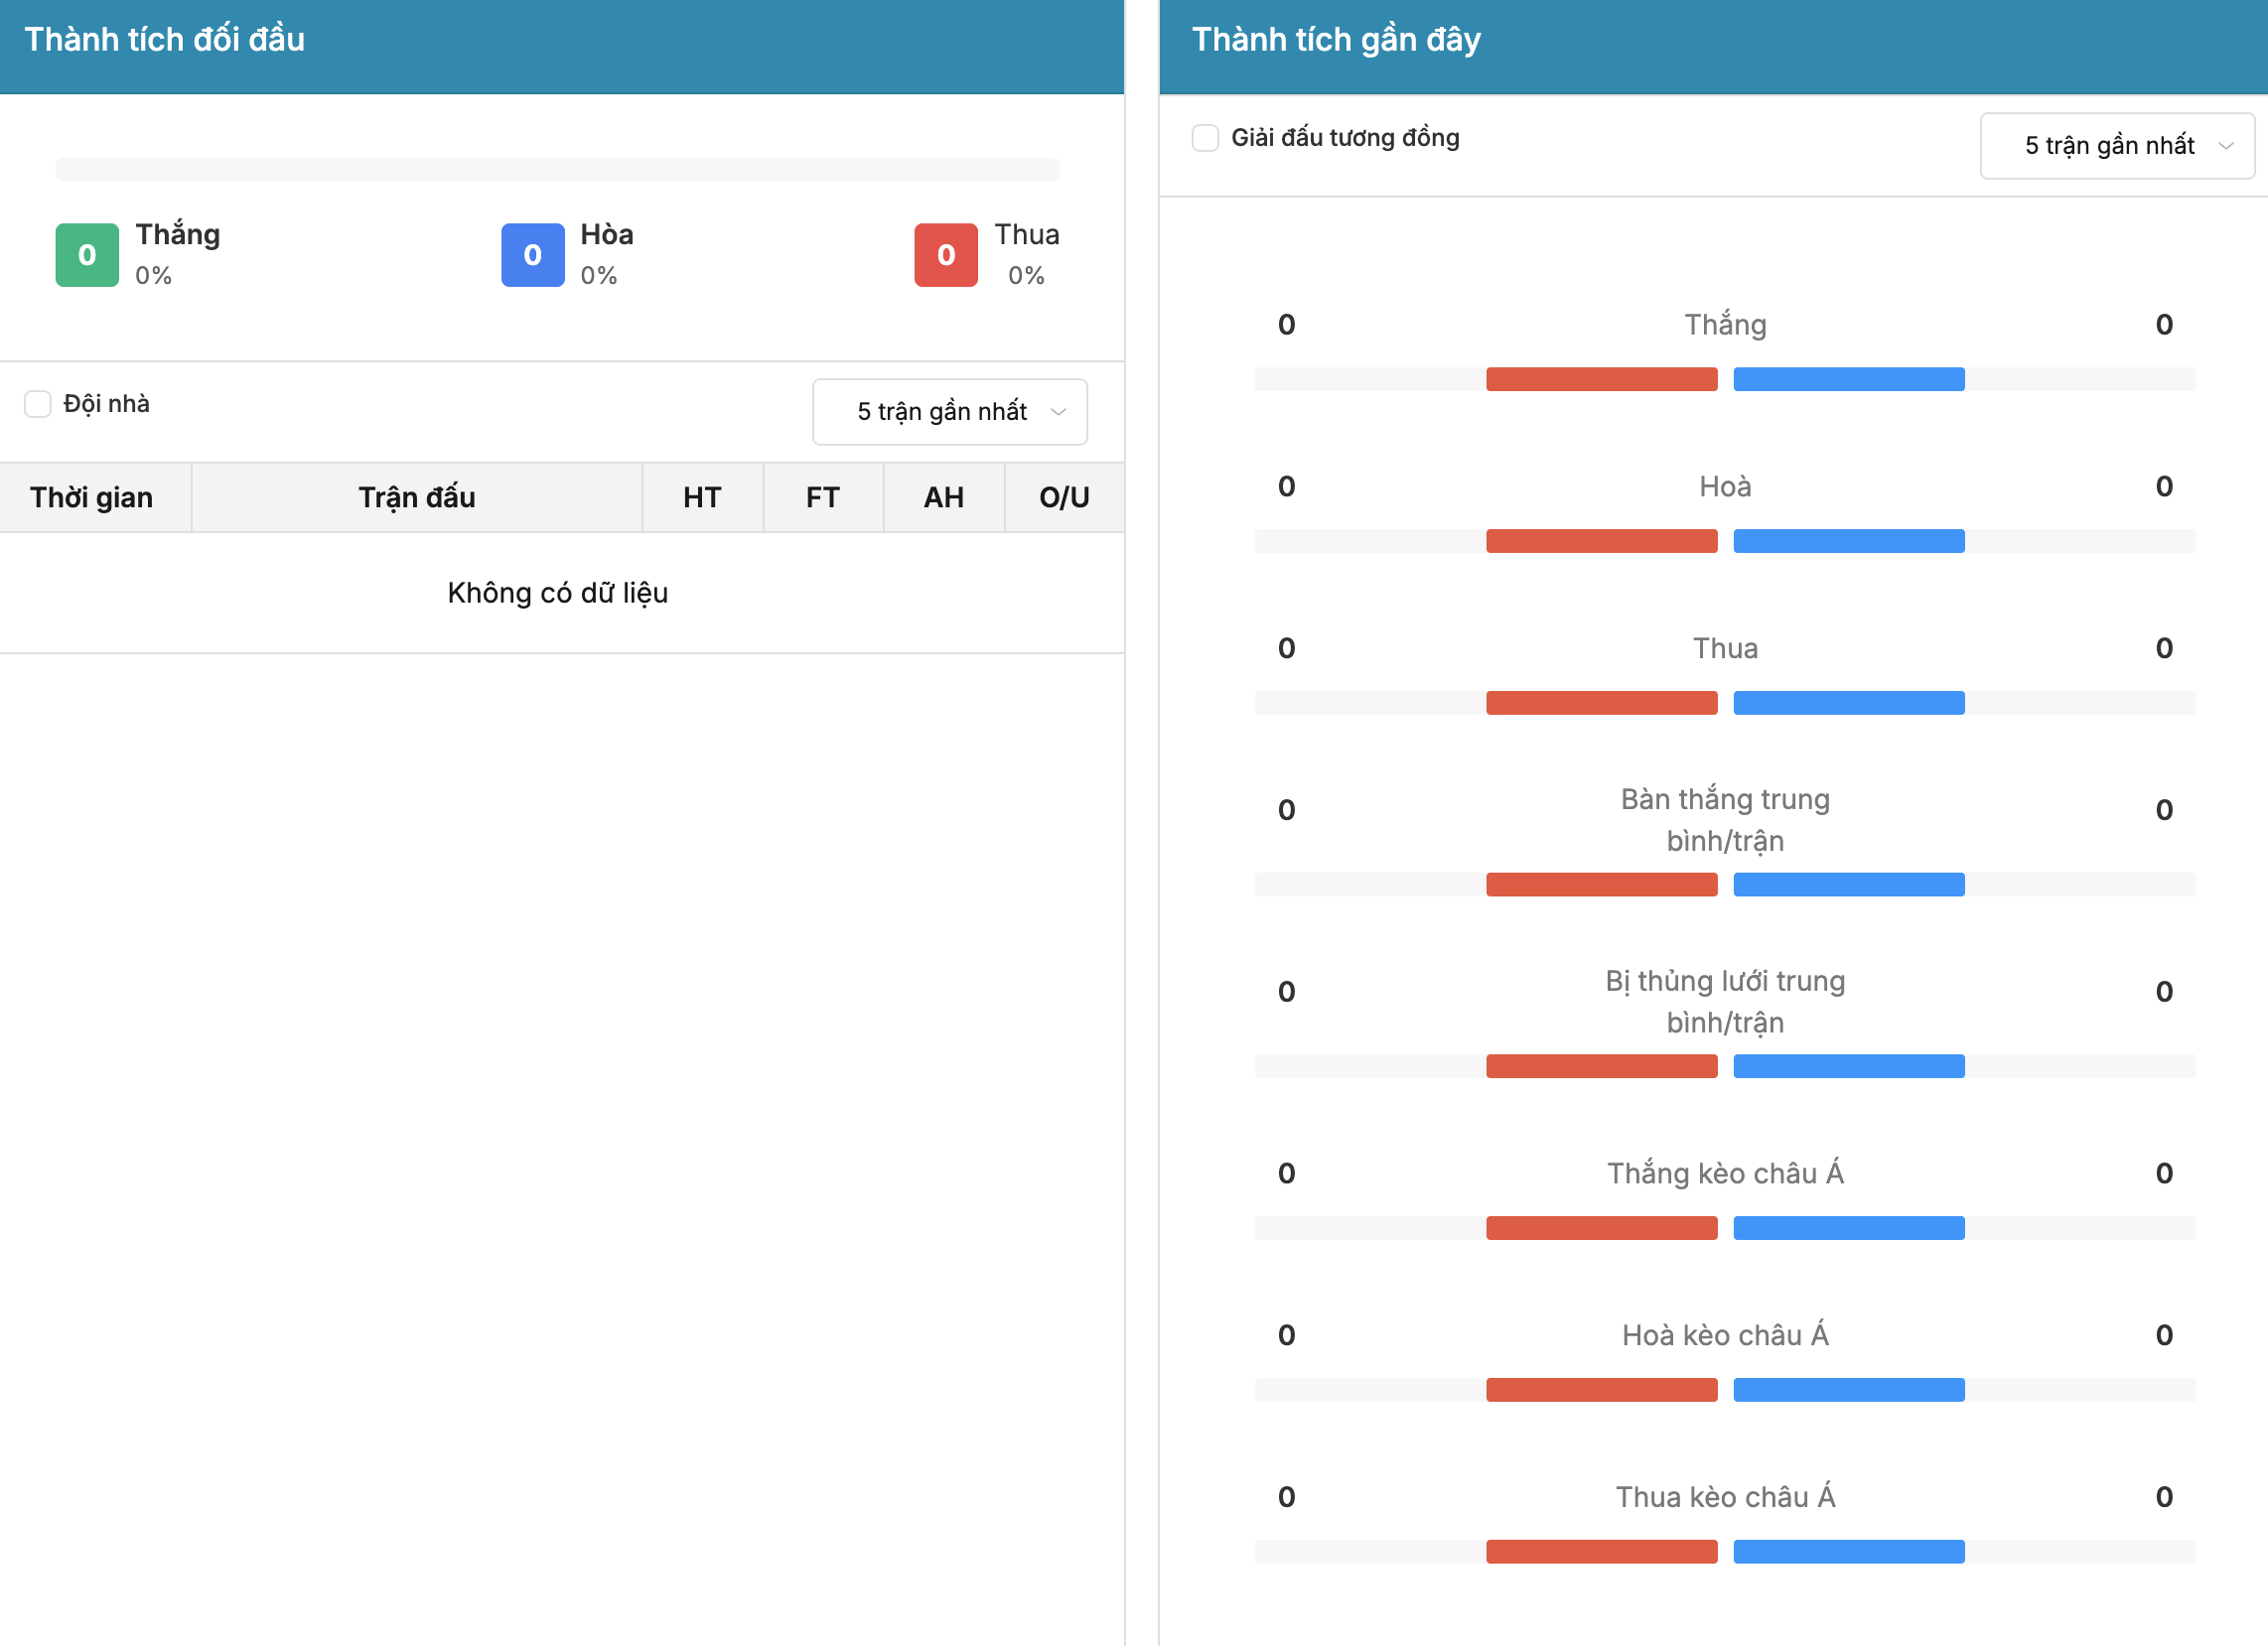Click the head-to-head progress bar
Screen dimensions: 2268x1646
pos(557,170)
